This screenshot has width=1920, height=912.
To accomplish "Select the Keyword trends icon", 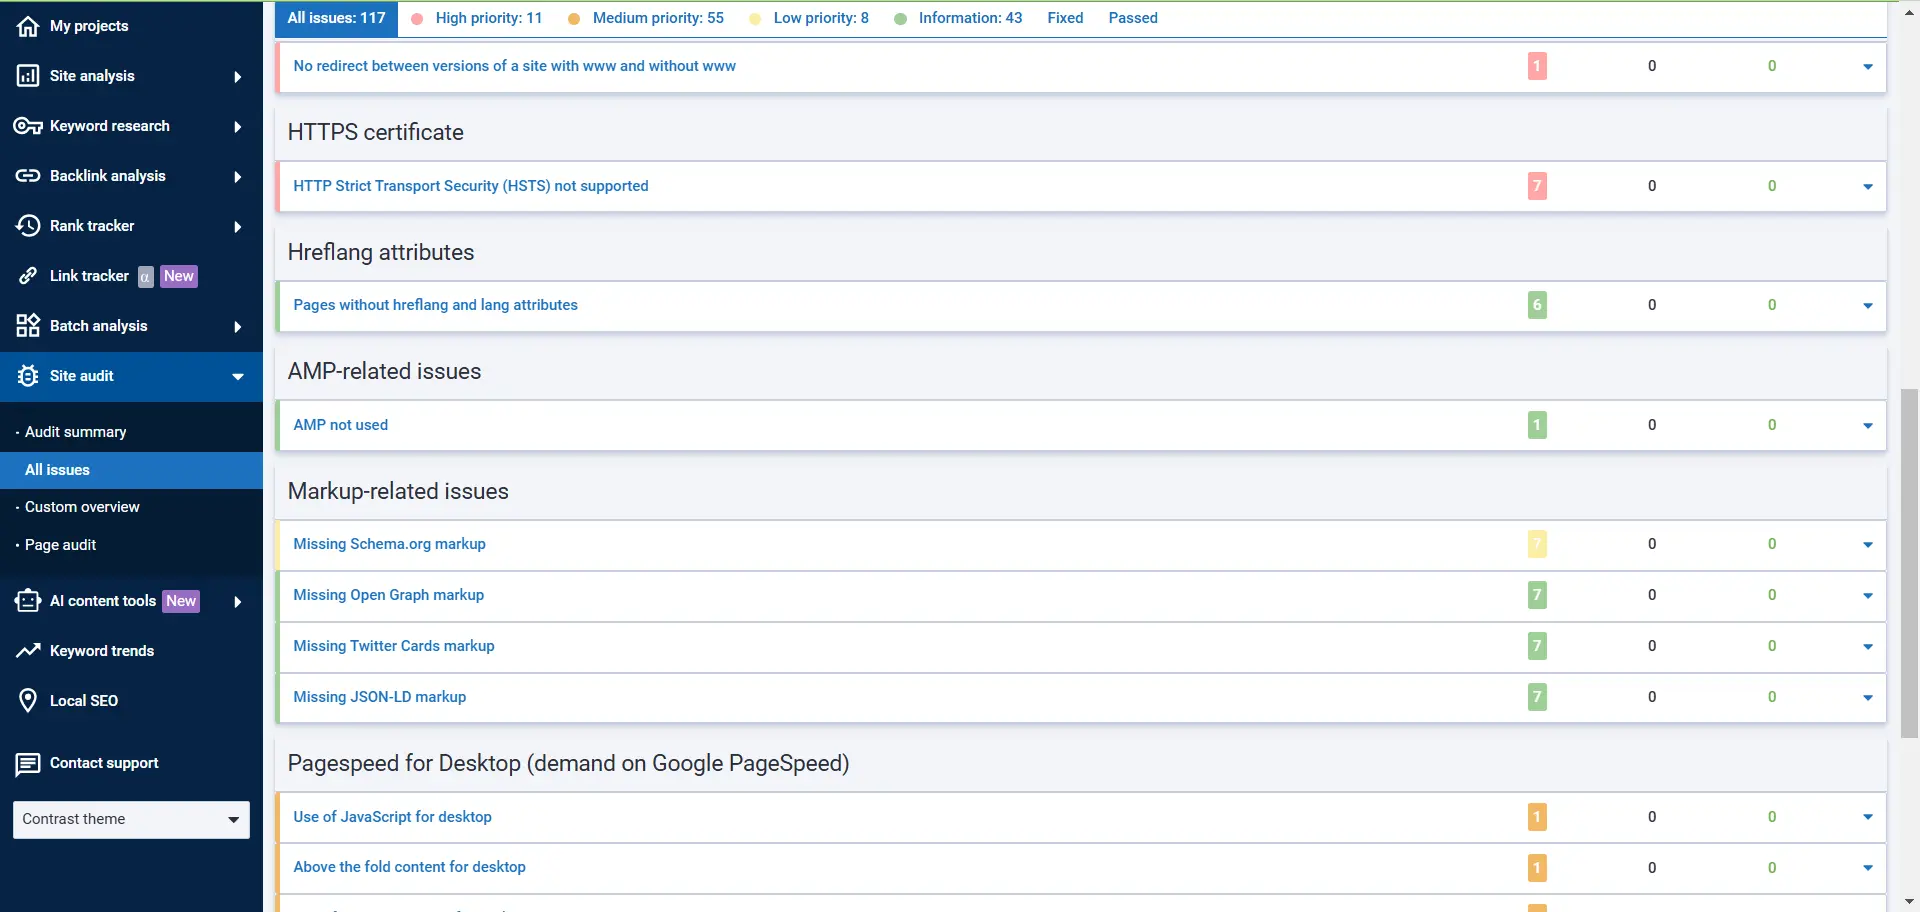I will [27, 651].
